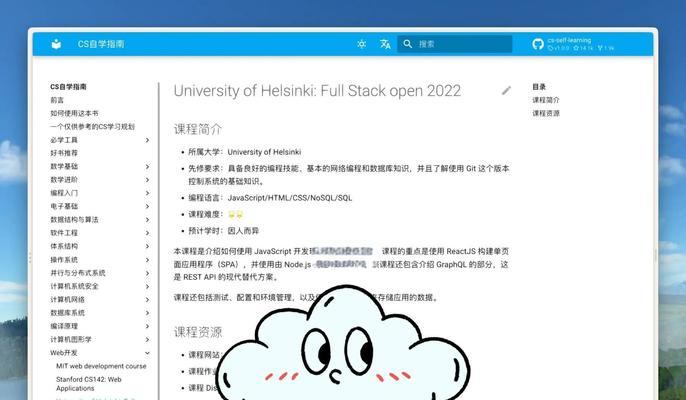Open 好书推荐 sidebar page
Image resolution: width=686 pixels, height=400 pixels.
tap(64, 153)
